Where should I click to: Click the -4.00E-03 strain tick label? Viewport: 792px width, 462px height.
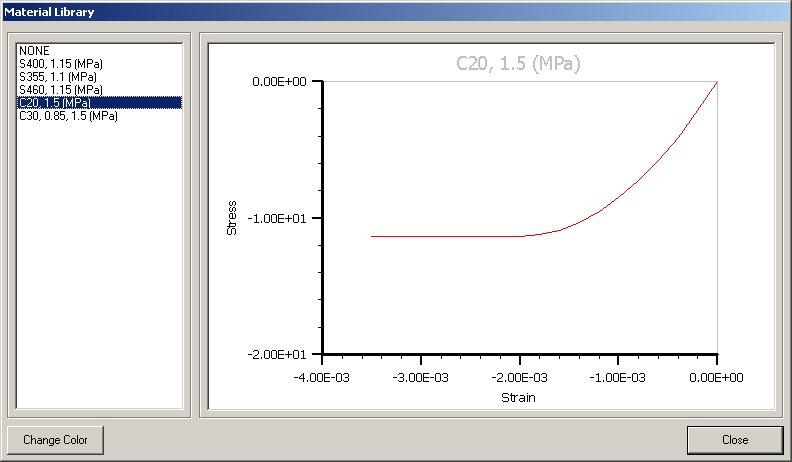coord(320,376)
